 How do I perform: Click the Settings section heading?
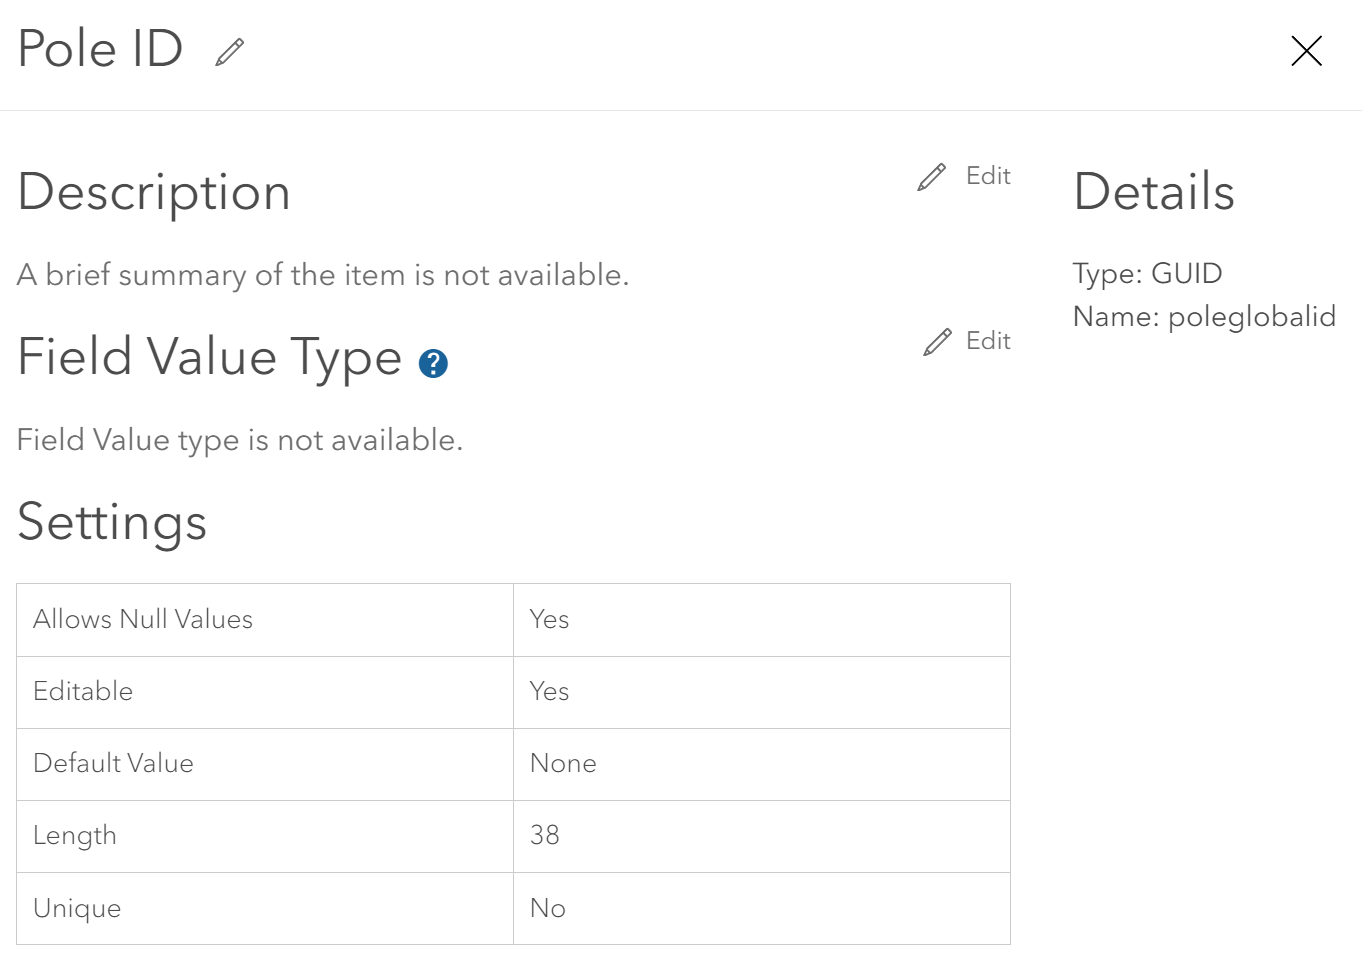(x=112, y=521)
